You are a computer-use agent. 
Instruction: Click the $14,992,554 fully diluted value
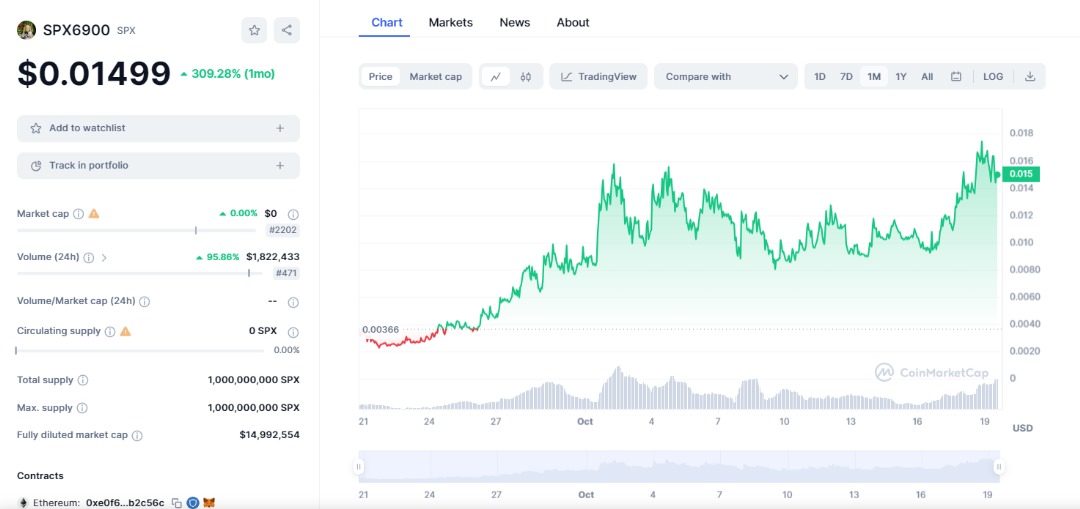(x=269, y=435)
